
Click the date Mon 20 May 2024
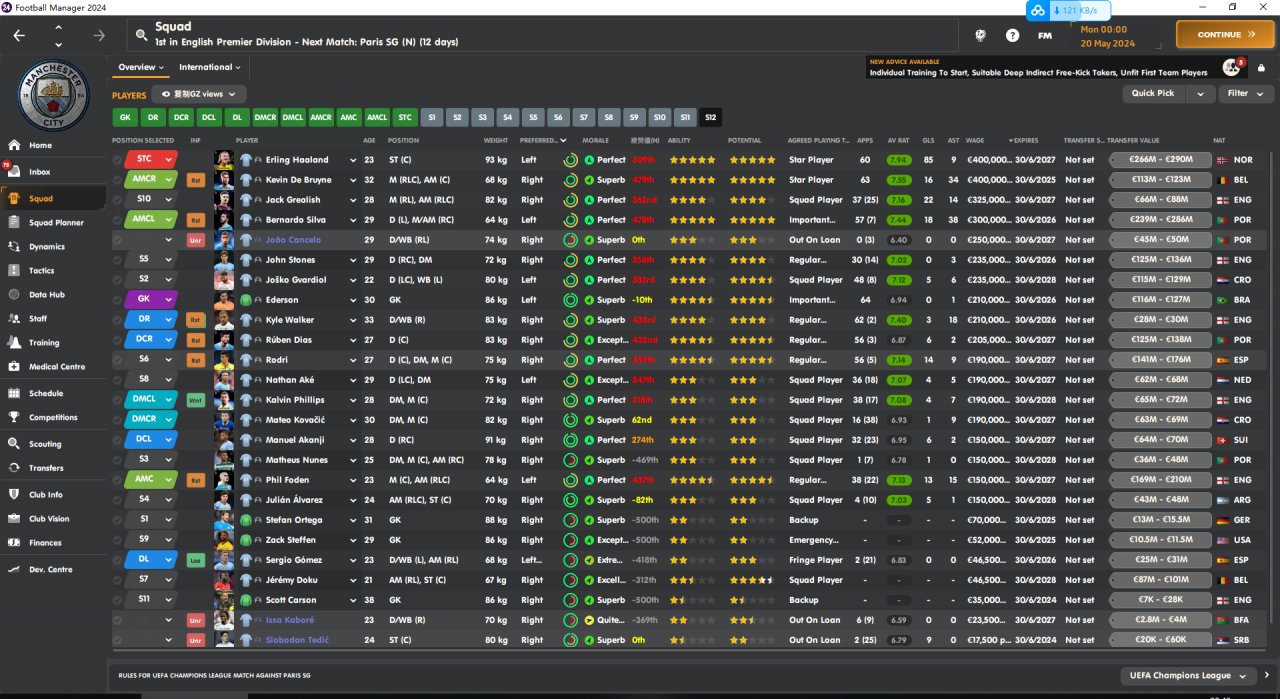click(x=1108, y=36)
